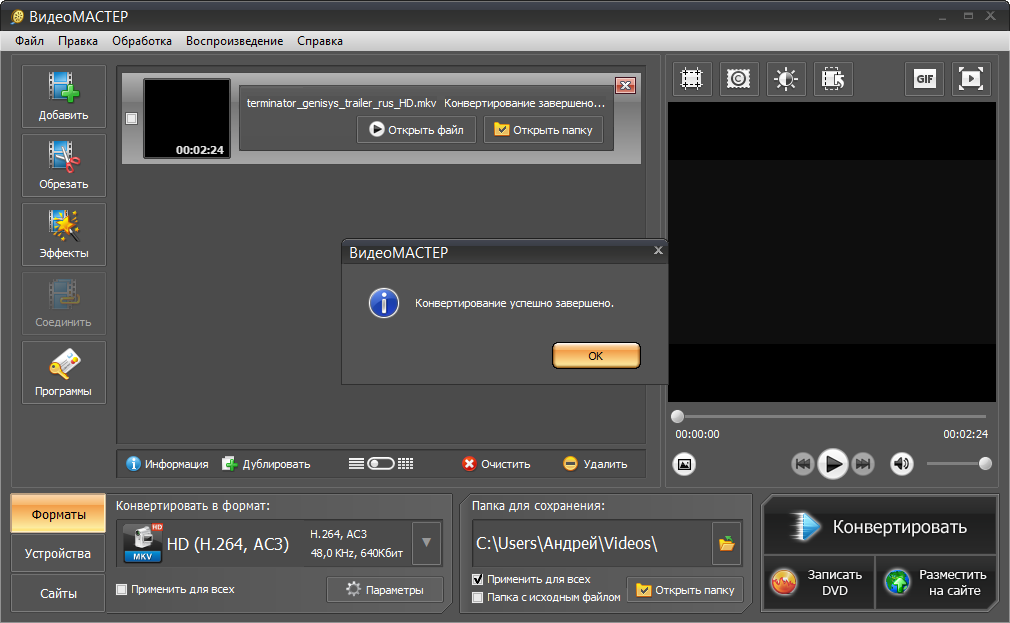Mute the volume speaker icon
1010x623 pixels.
pos(902,464)
